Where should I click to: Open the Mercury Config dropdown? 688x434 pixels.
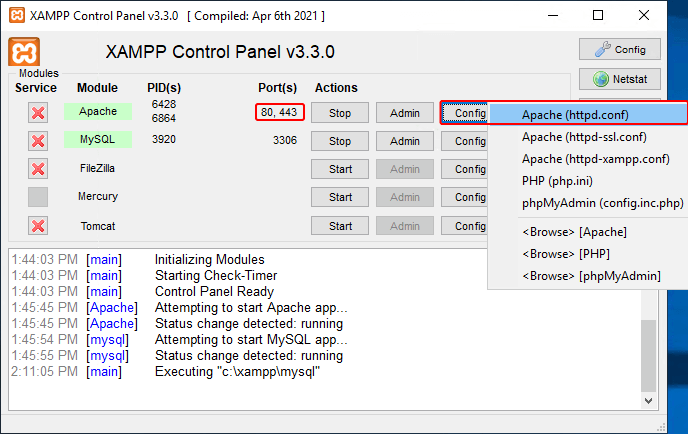click(x=465, y=197)
